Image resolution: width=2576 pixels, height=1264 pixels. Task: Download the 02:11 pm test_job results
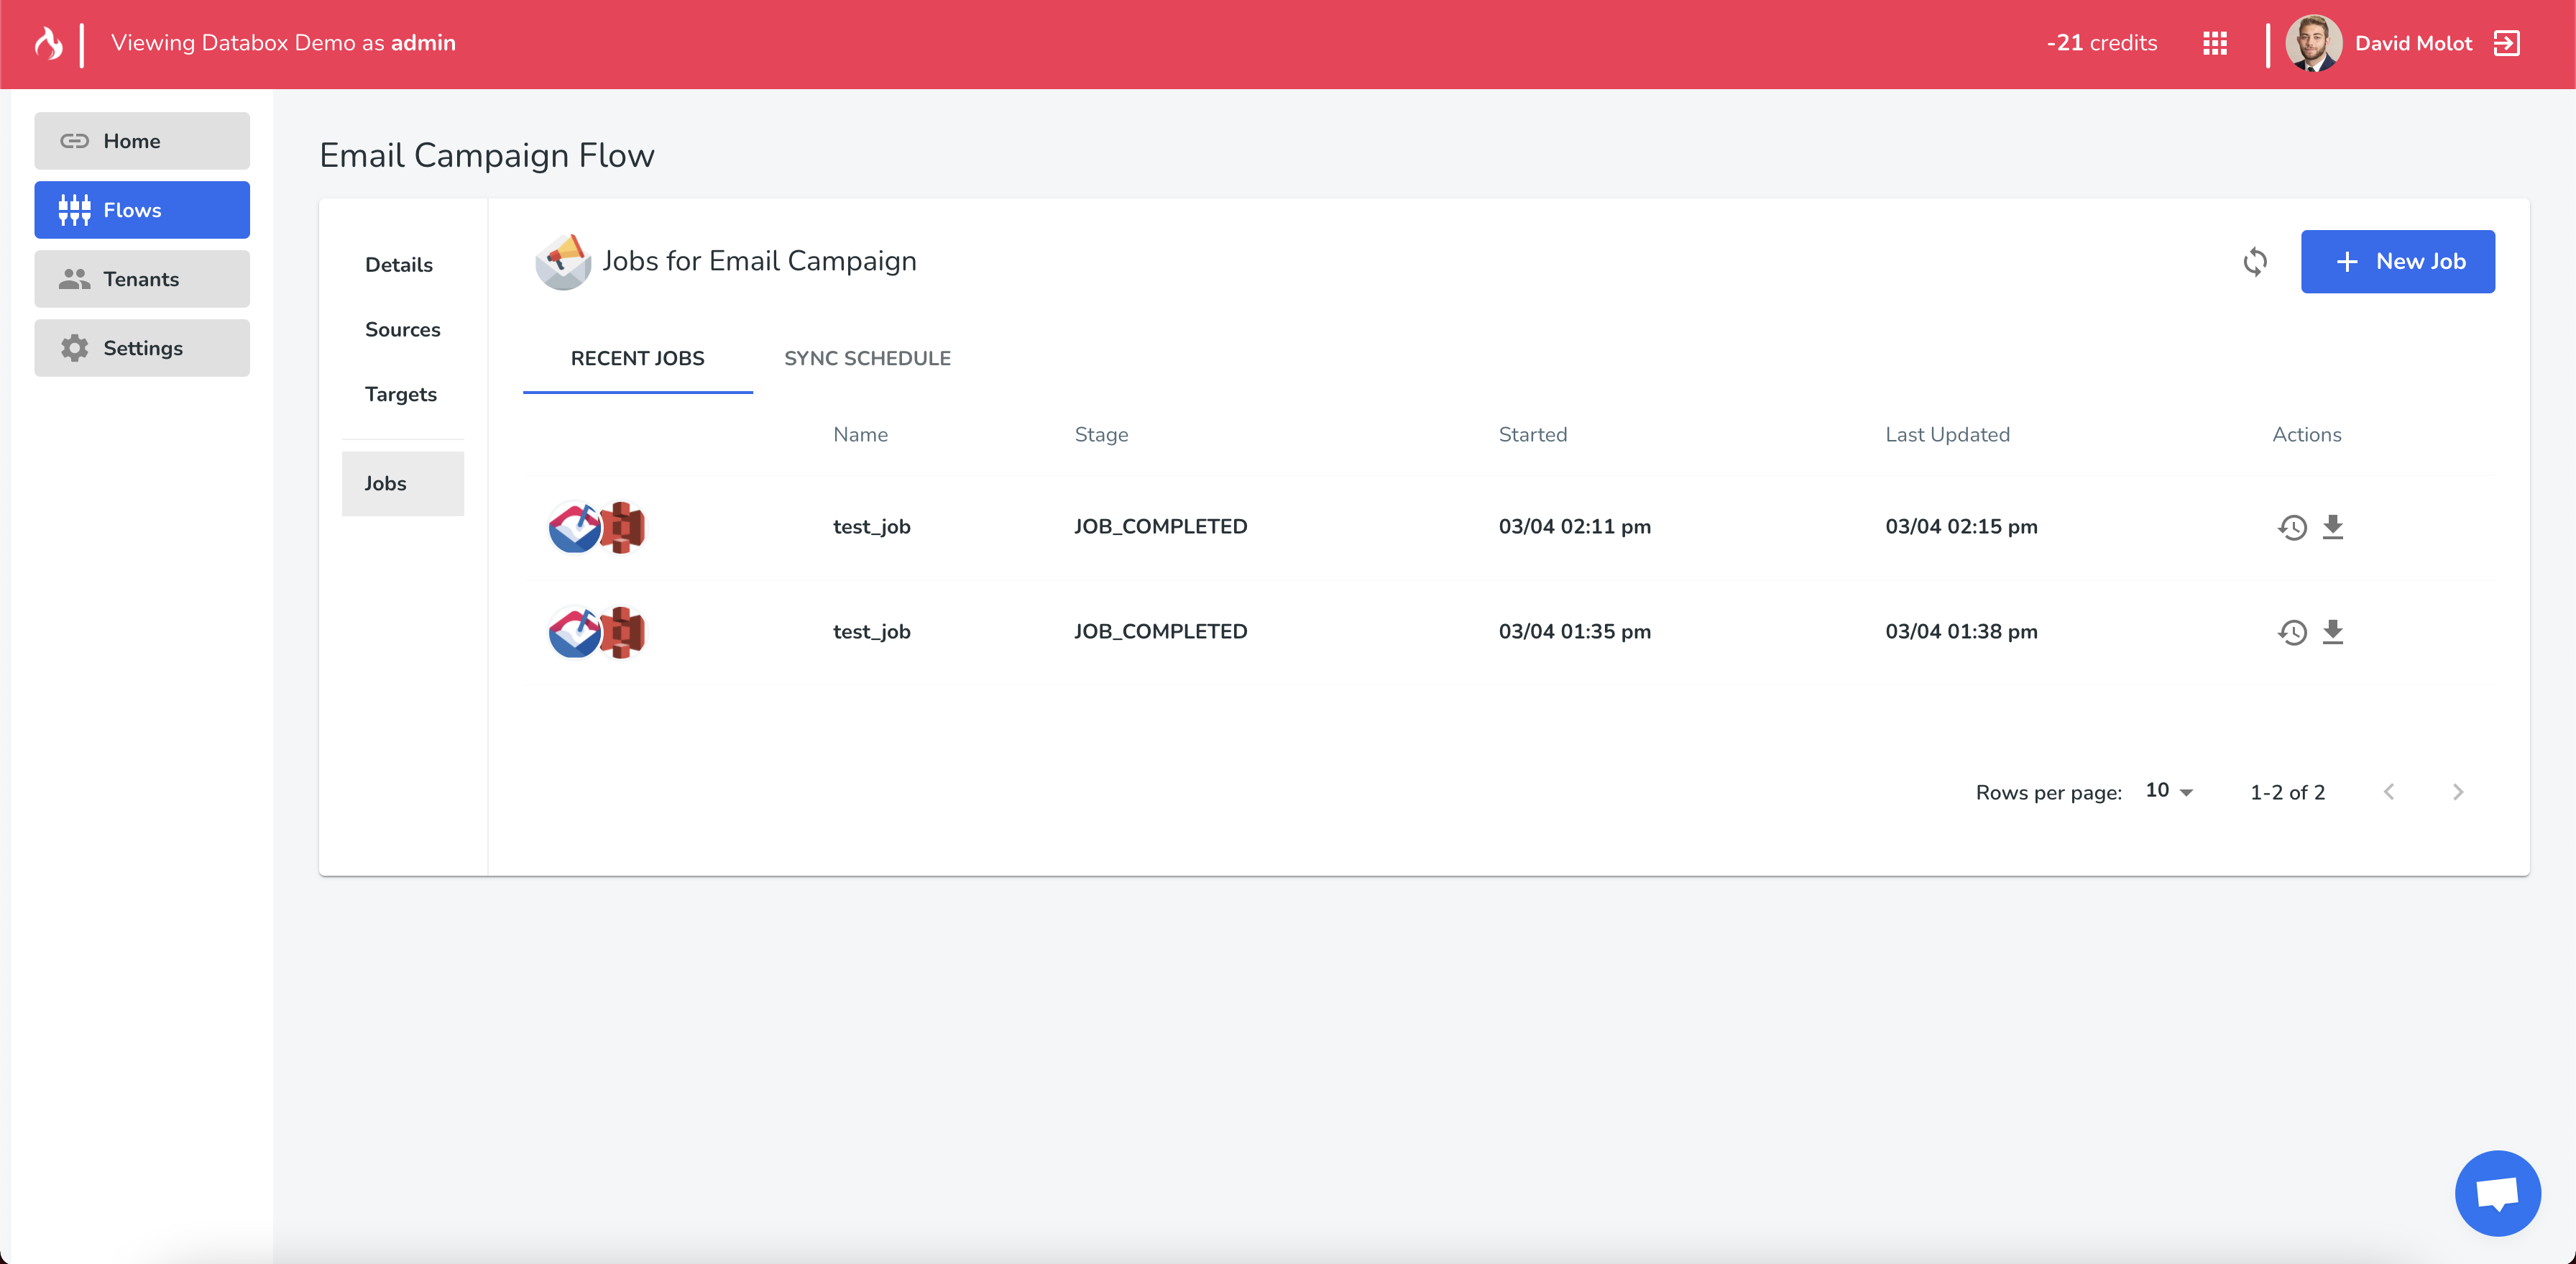[2333, 527]
